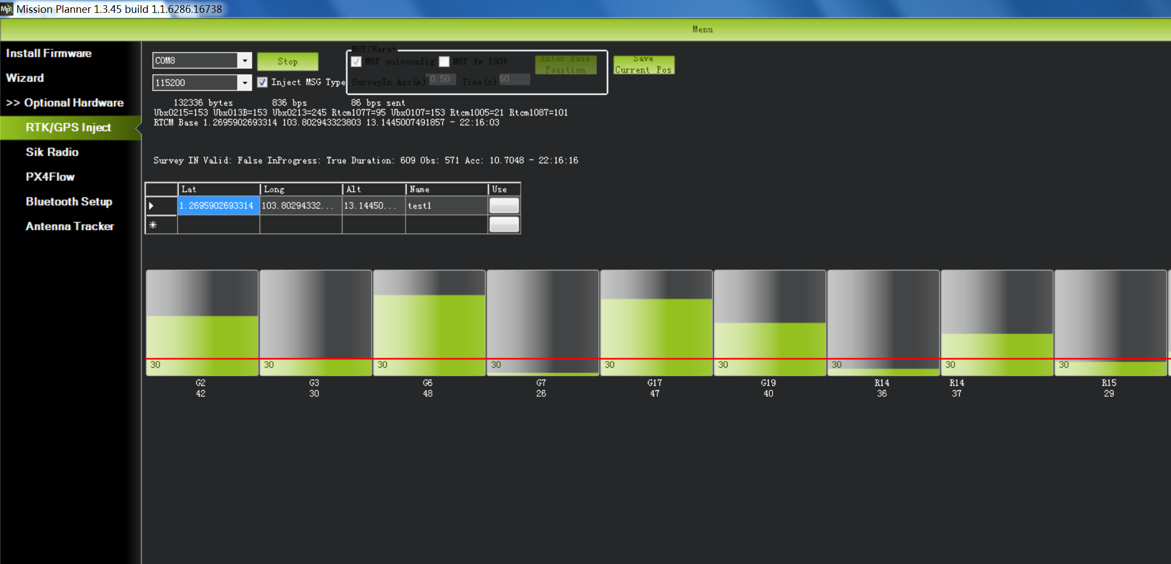
Task: Click the Save Current Pos button
Action: (x=643, y=65)
